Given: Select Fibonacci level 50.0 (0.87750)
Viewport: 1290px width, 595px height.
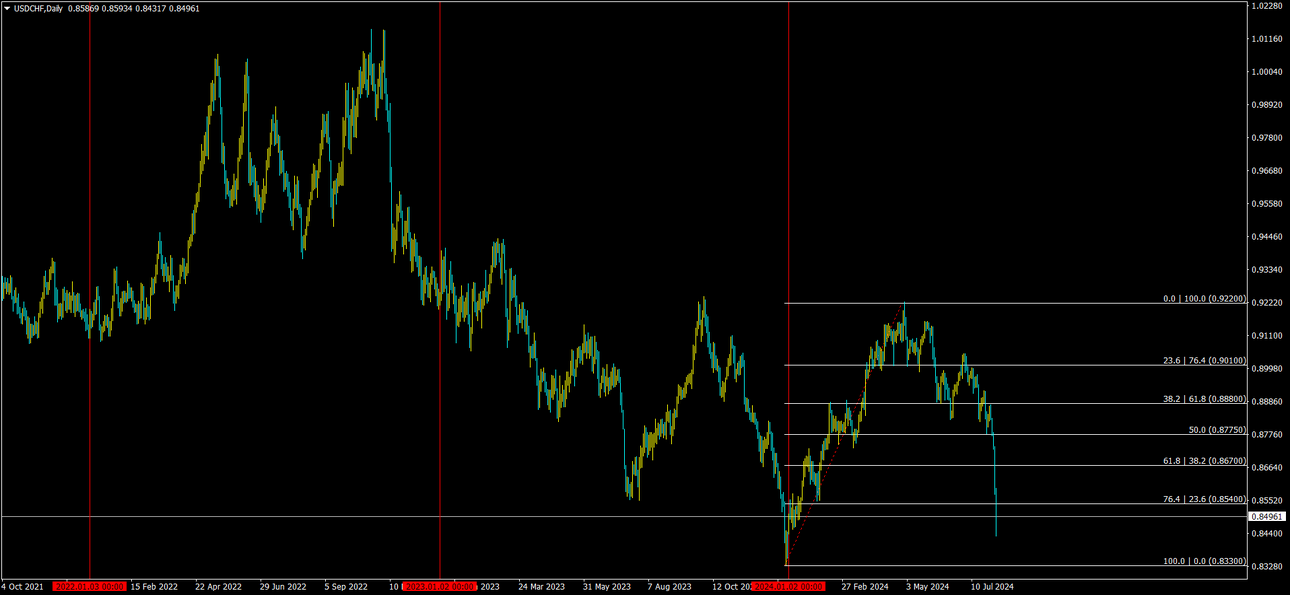Looking at the screenshot, I should point(1217,429).
